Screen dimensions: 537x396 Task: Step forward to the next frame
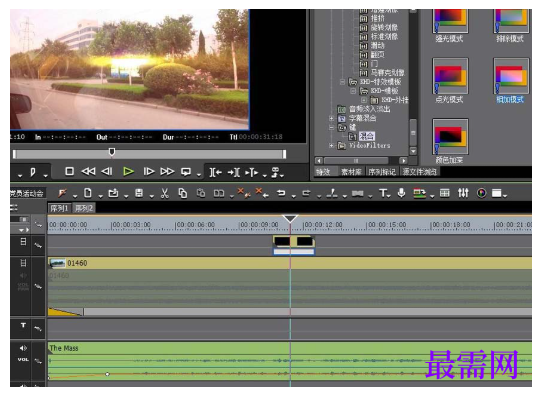(148, 171)
